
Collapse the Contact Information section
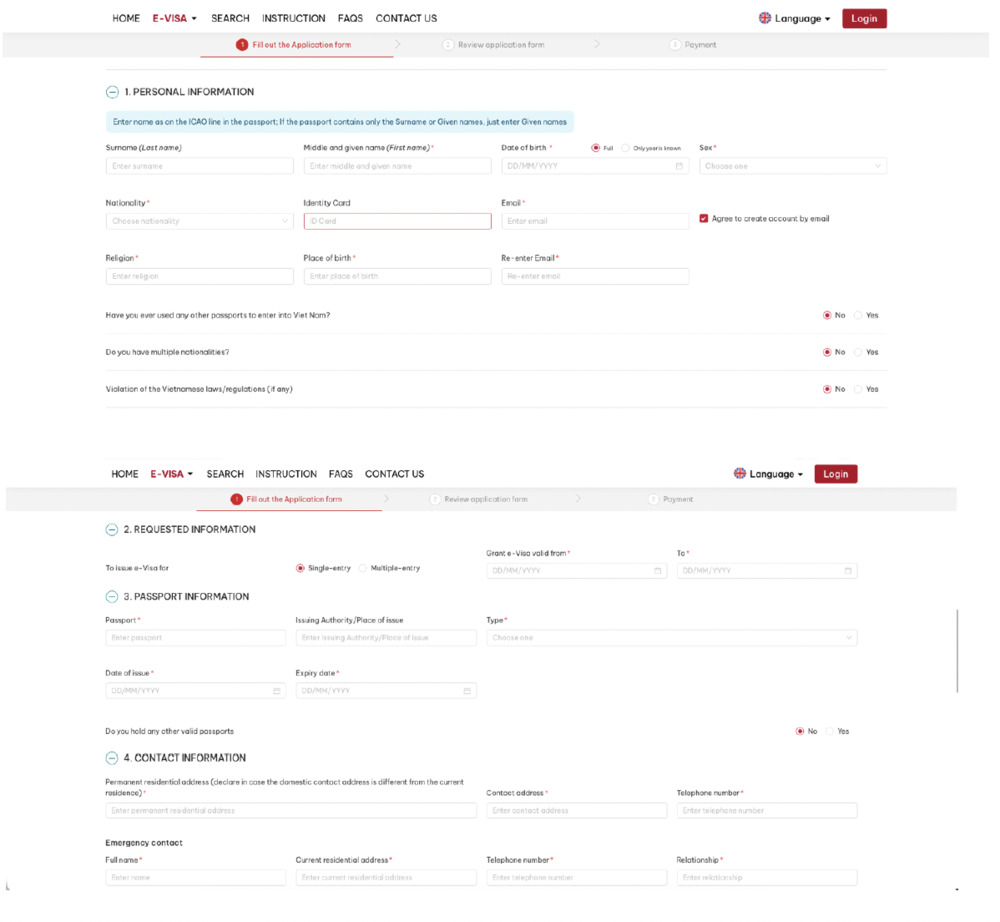[110, 758]
